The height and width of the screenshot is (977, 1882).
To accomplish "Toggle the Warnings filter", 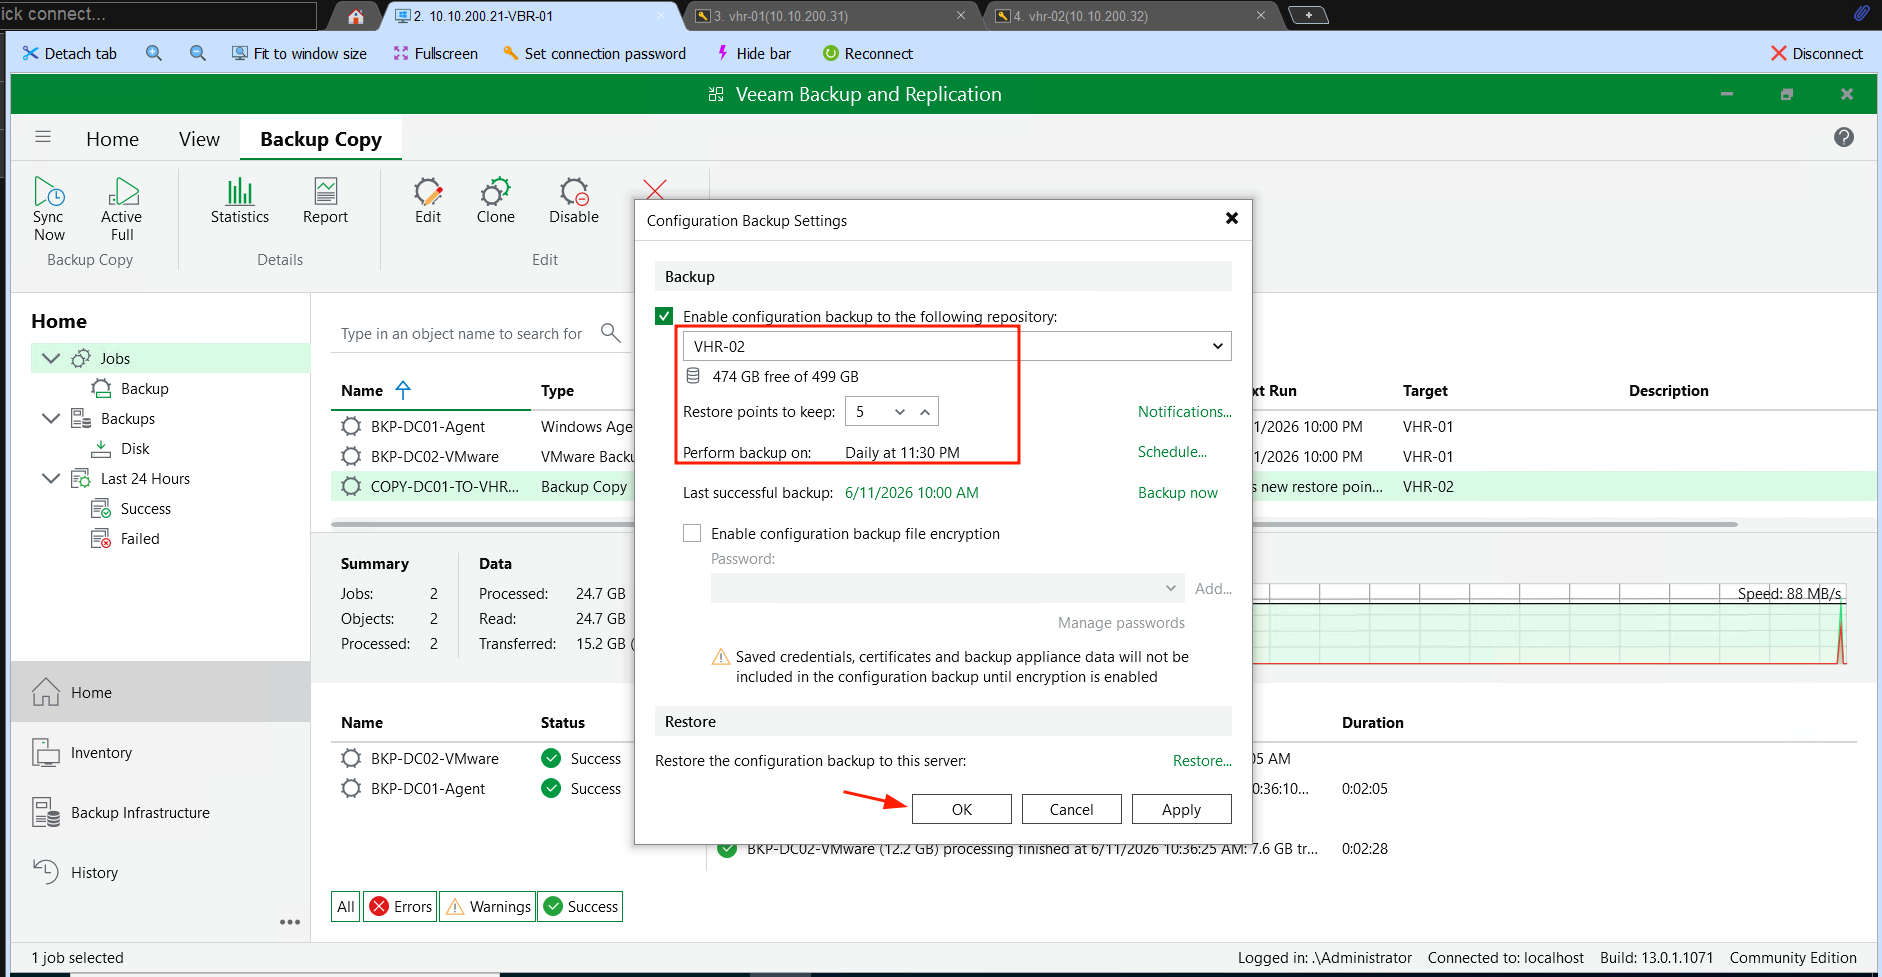I will pos(487,906).
